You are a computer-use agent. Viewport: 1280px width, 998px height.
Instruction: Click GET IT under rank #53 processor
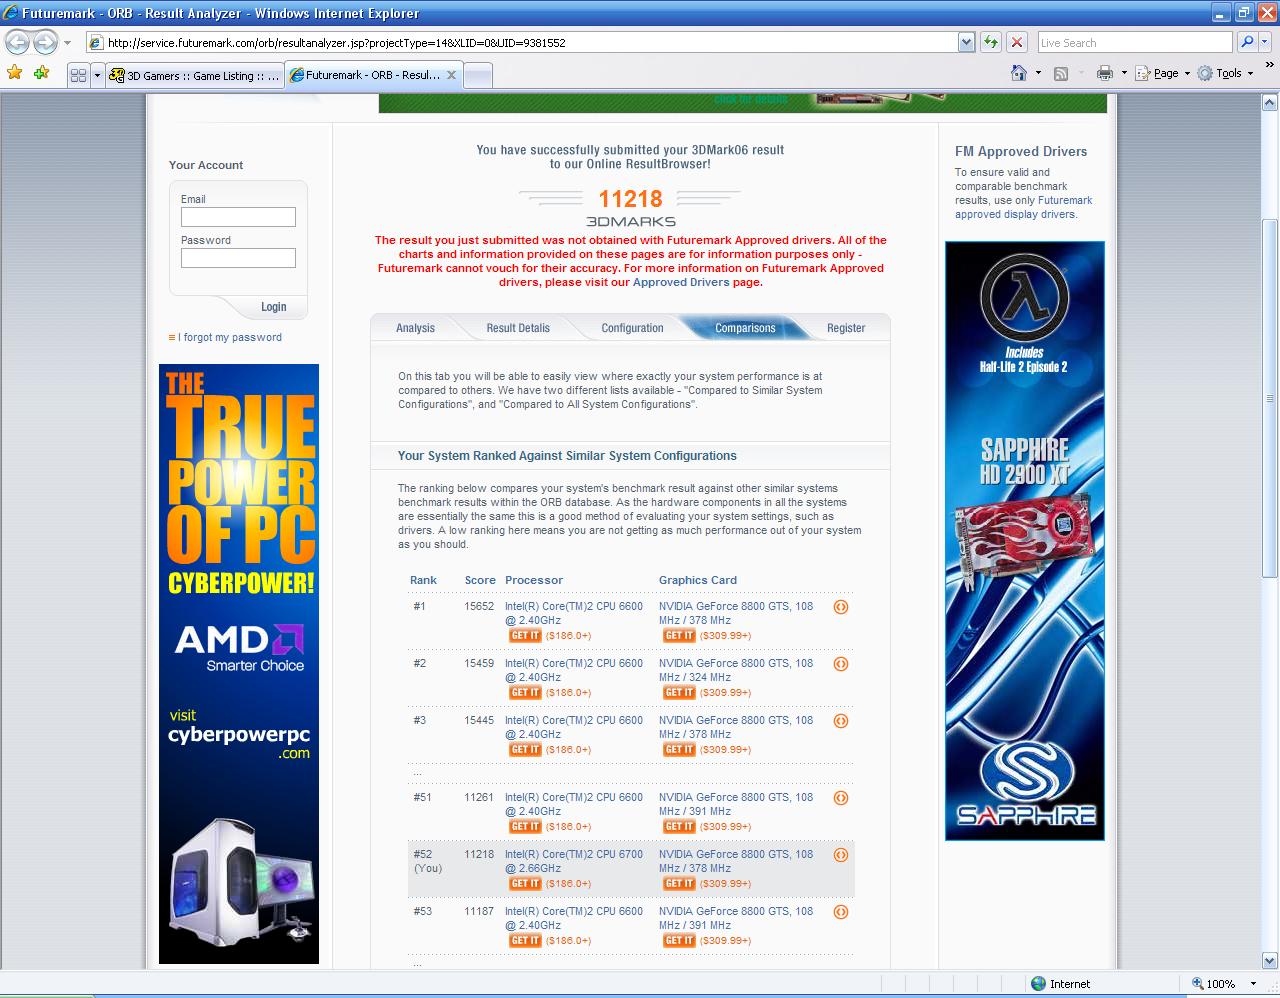click(x=525, y=941)
